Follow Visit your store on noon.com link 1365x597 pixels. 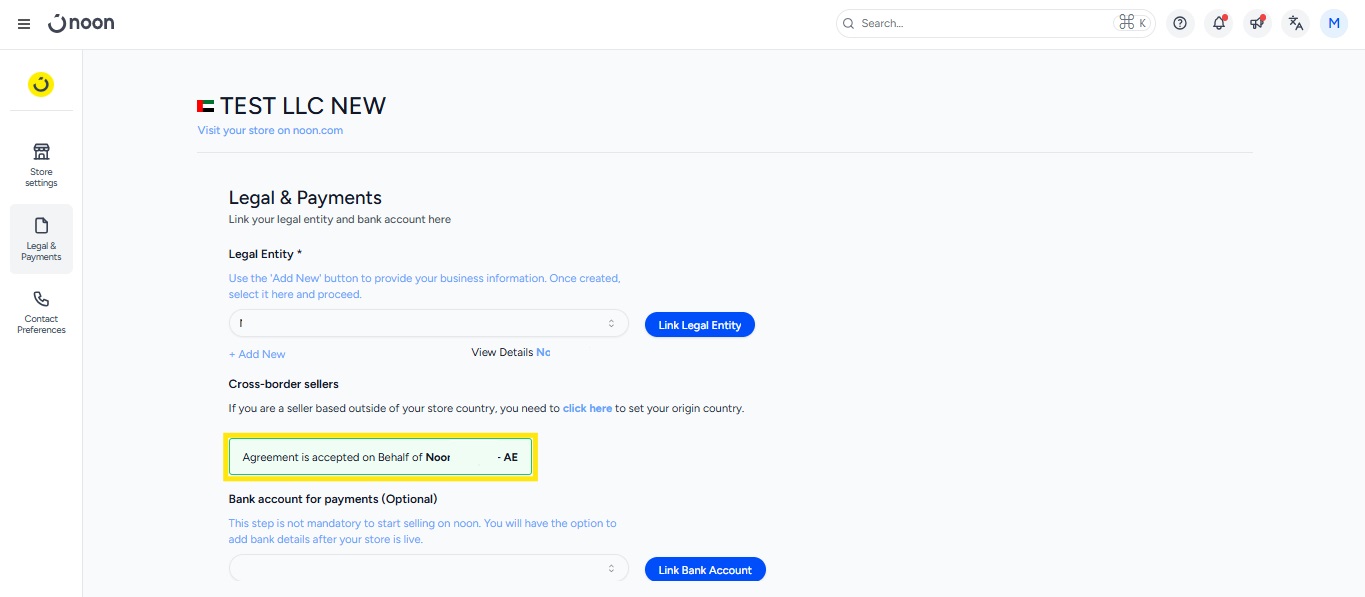(270, 130)
